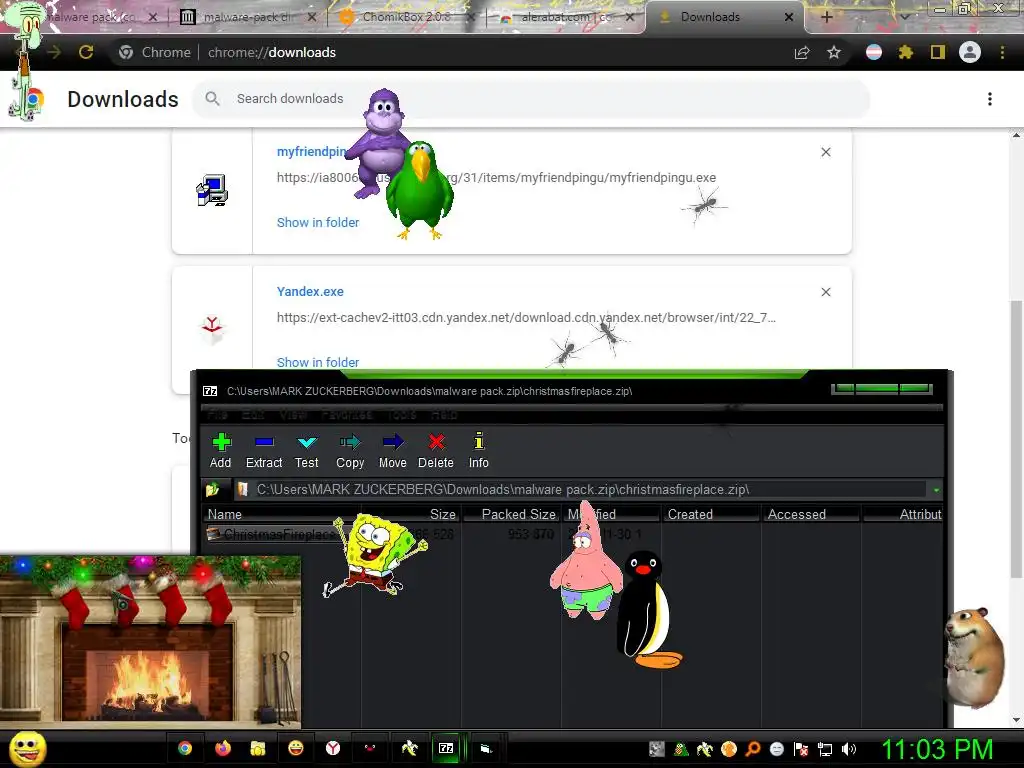Screen dimensions: 1024x768
Task: Switch to the ChomikBox 2.0.8 tab
Action: click(x=405, y=17)
